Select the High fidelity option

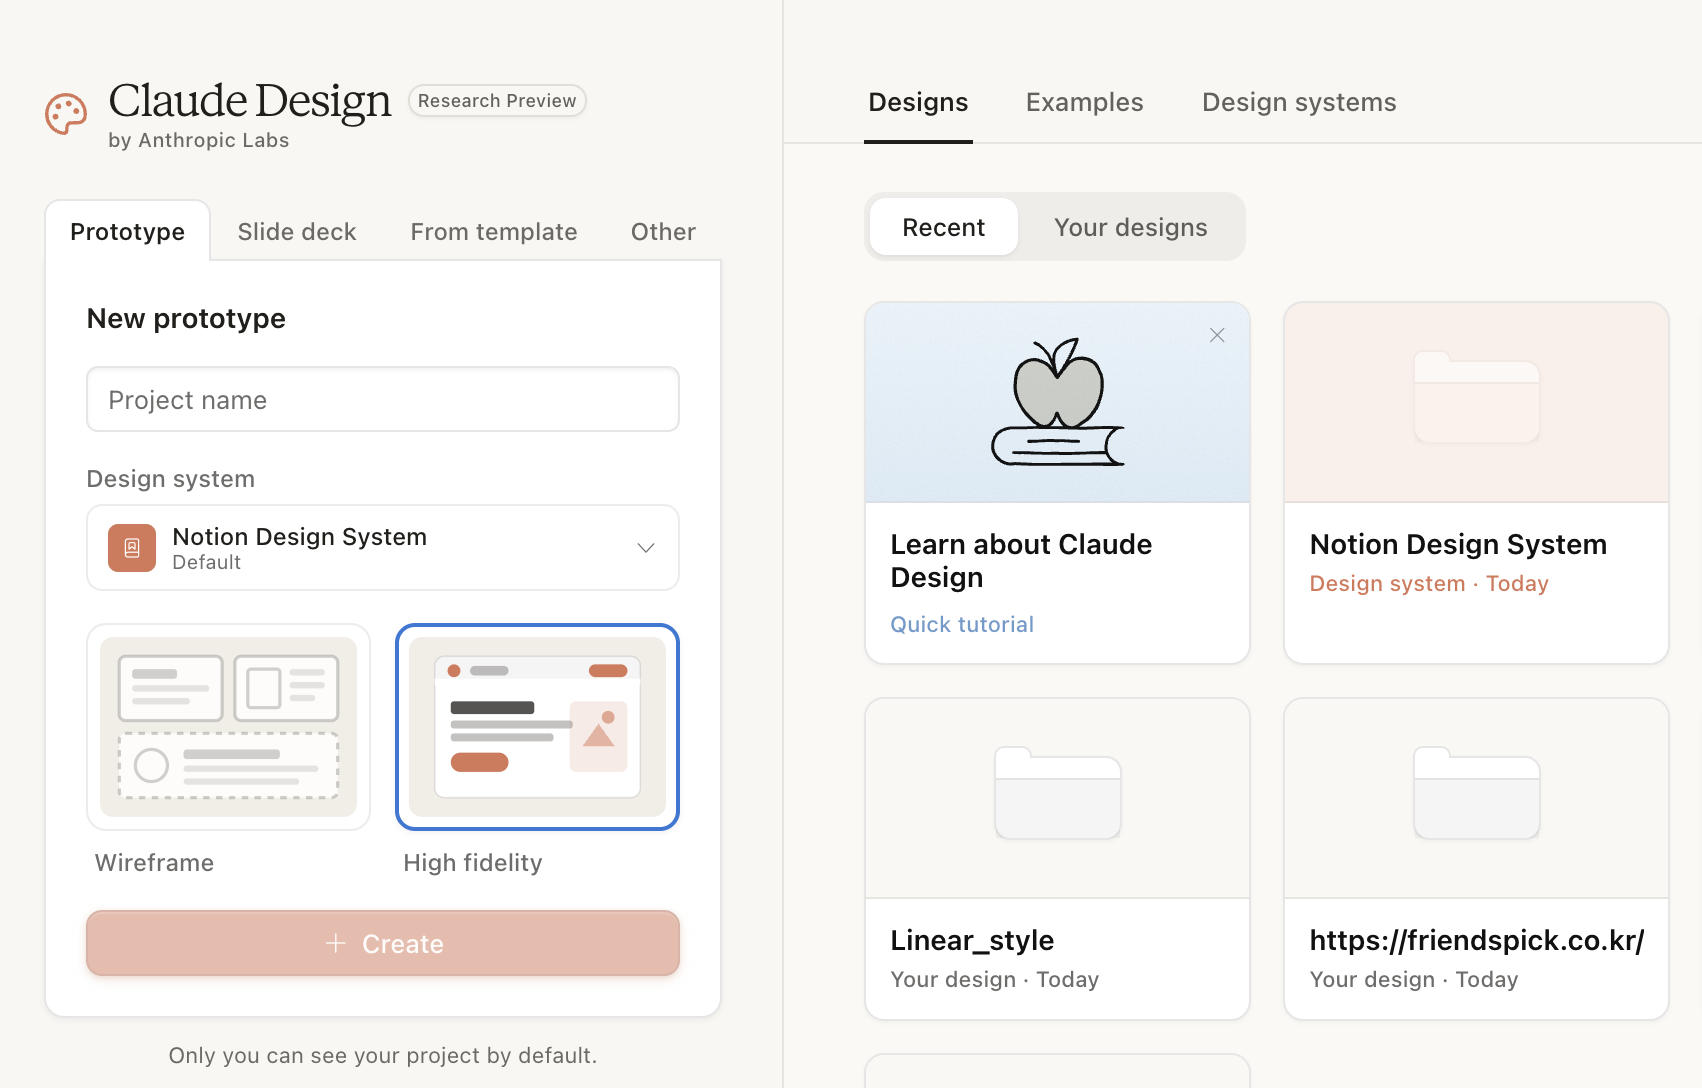tap(538, 727)
